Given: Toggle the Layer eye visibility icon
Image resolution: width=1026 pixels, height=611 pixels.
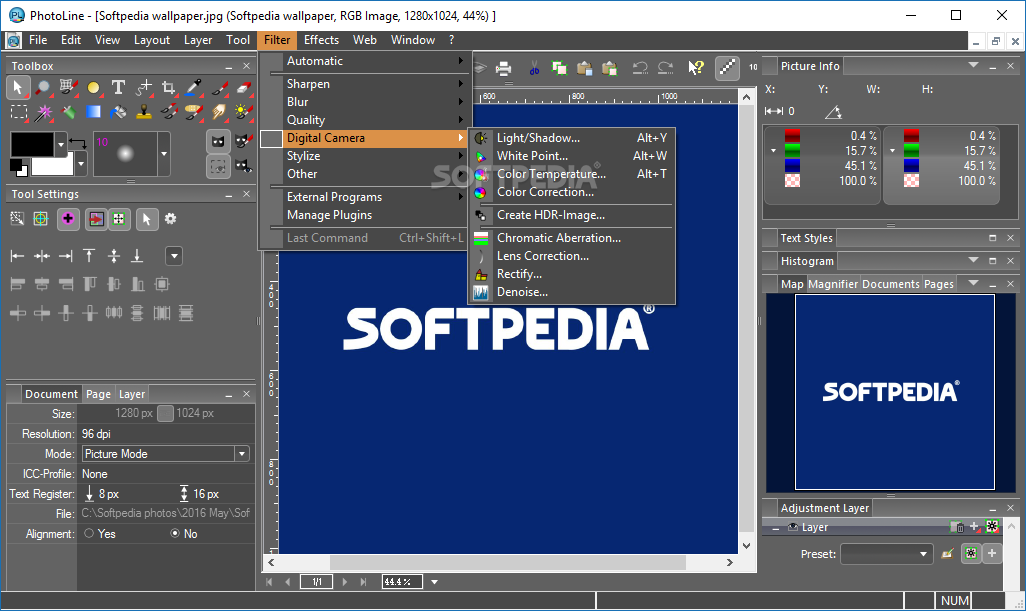Looking at the screenshot, I should point(793,527).
